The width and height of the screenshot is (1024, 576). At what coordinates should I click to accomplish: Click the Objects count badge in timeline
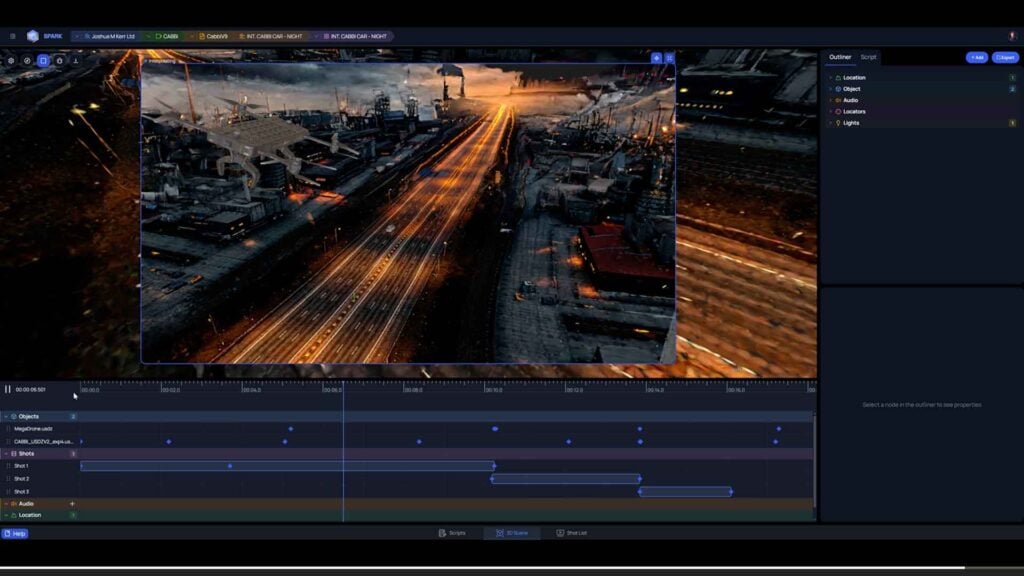73,417
